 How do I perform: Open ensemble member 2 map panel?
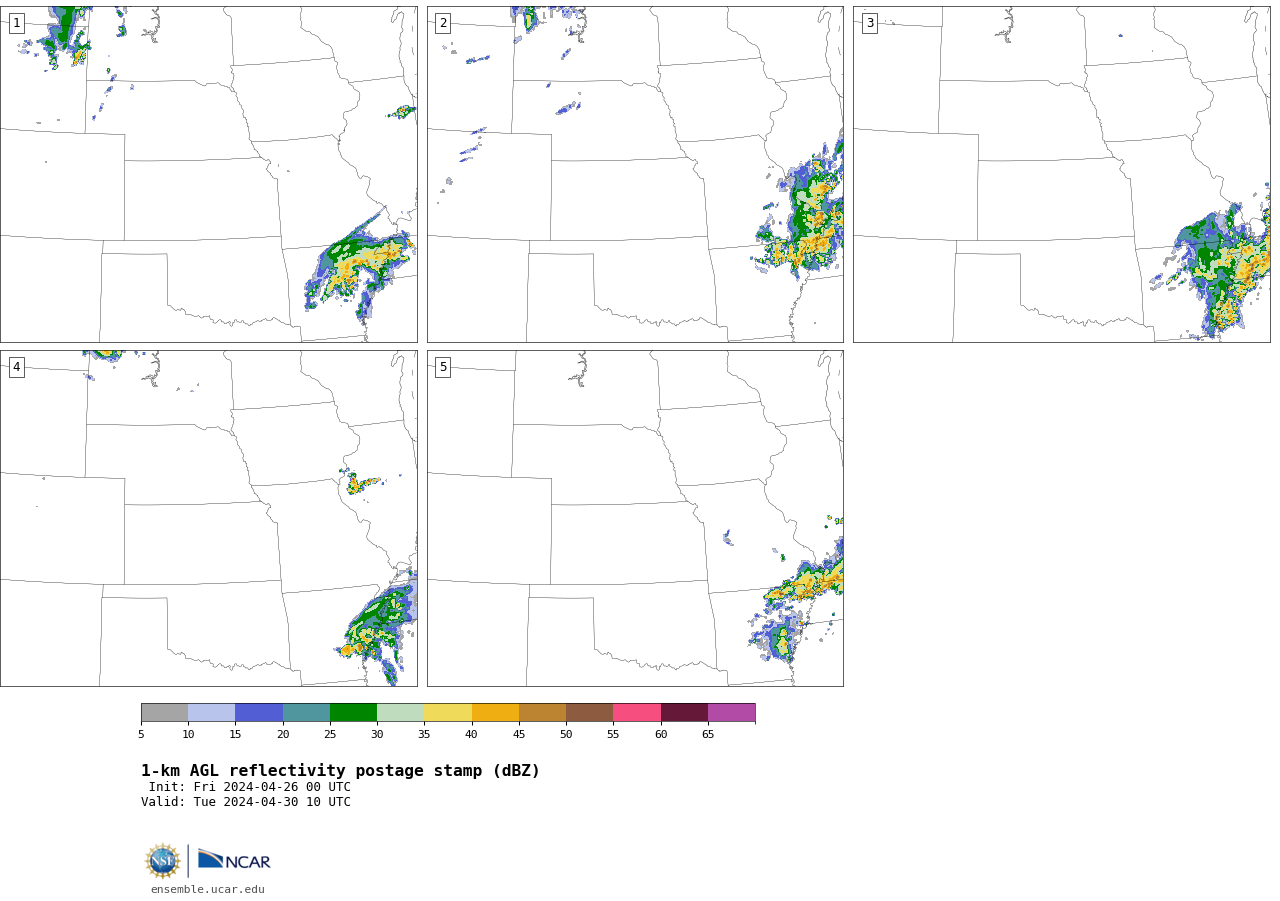coord(635,174)
